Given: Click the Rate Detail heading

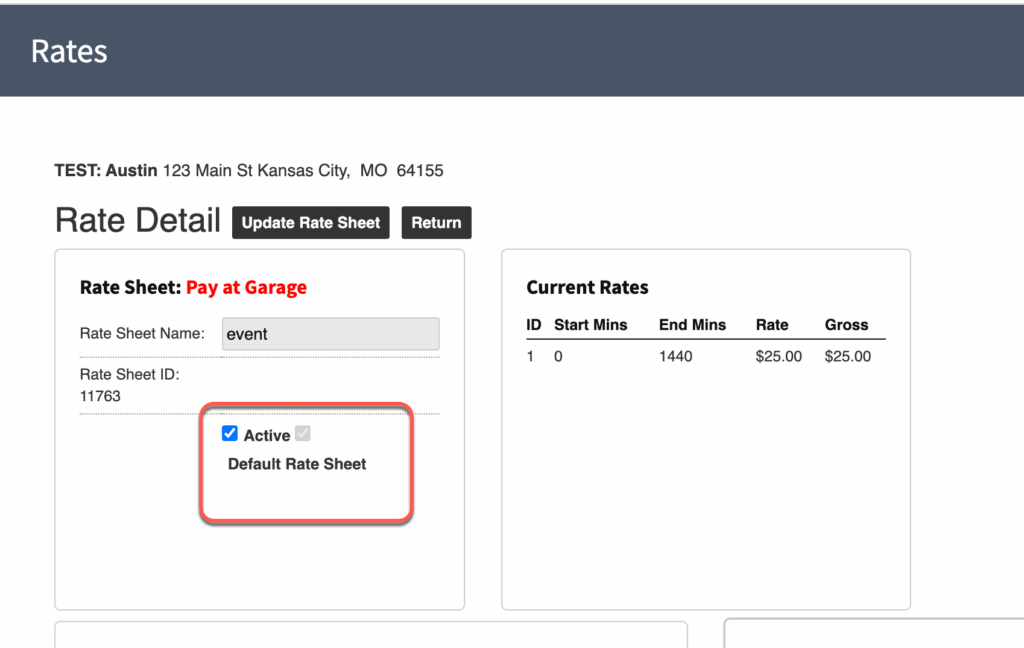Looking at the screenshot, I should click(x=137, y=221).
